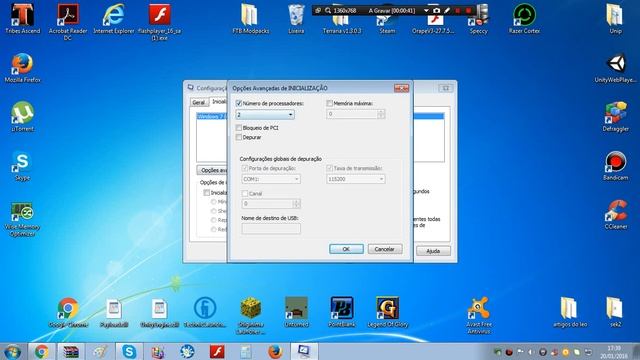The width and height of the screenshot is (640, 360).
Task: Open the Untamed desktop shortcut
Action: click(296, 313)
